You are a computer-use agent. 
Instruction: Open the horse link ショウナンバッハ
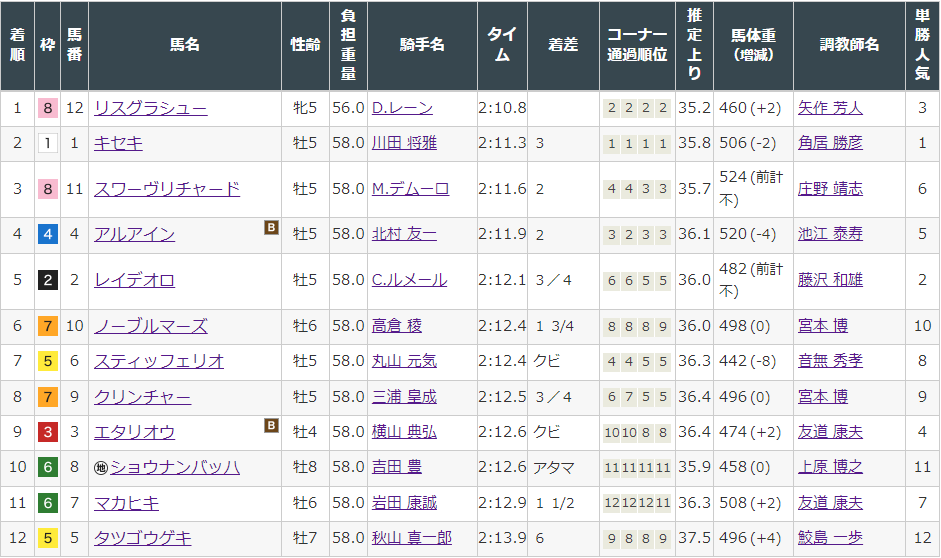175,467
